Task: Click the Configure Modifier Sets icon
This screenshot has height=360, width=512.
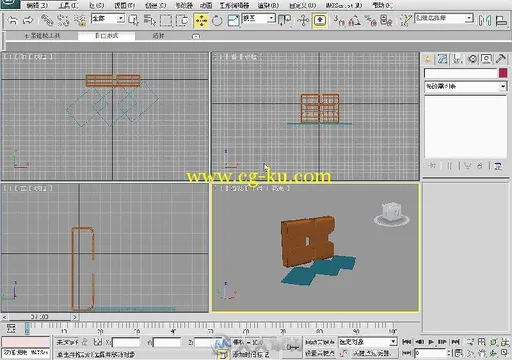Action: tap(498, 166)
